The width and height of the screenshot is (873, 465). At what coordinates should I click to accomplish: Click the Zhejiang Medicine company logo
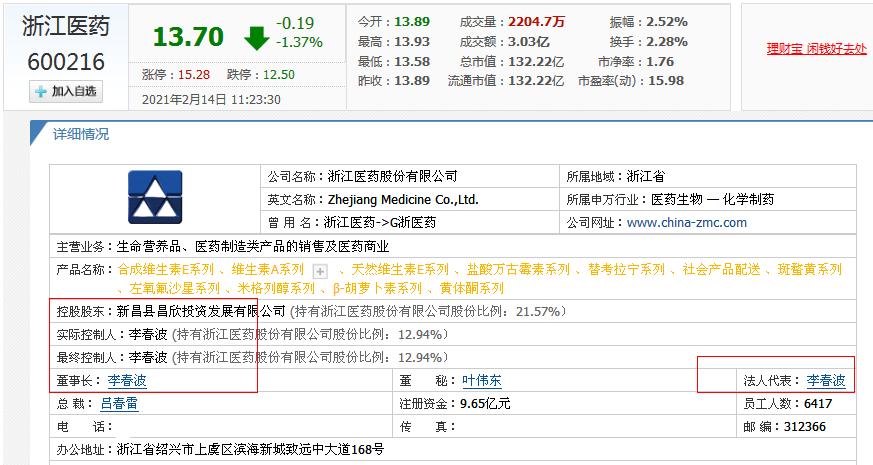(155, 198)
